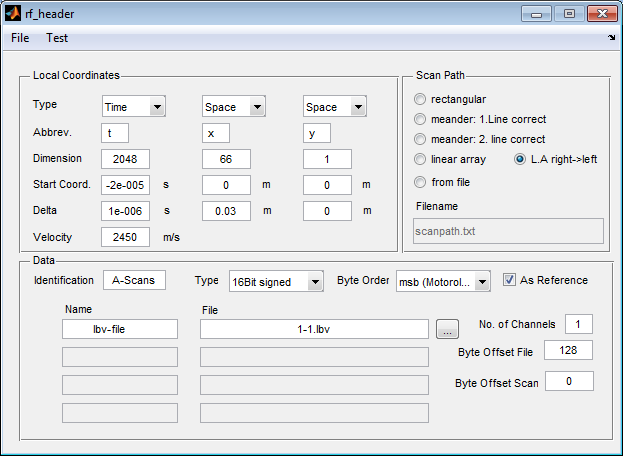Open the second axis Space type dropdown
This screenshot has width=623, height=456.
(x=234, y=106)
